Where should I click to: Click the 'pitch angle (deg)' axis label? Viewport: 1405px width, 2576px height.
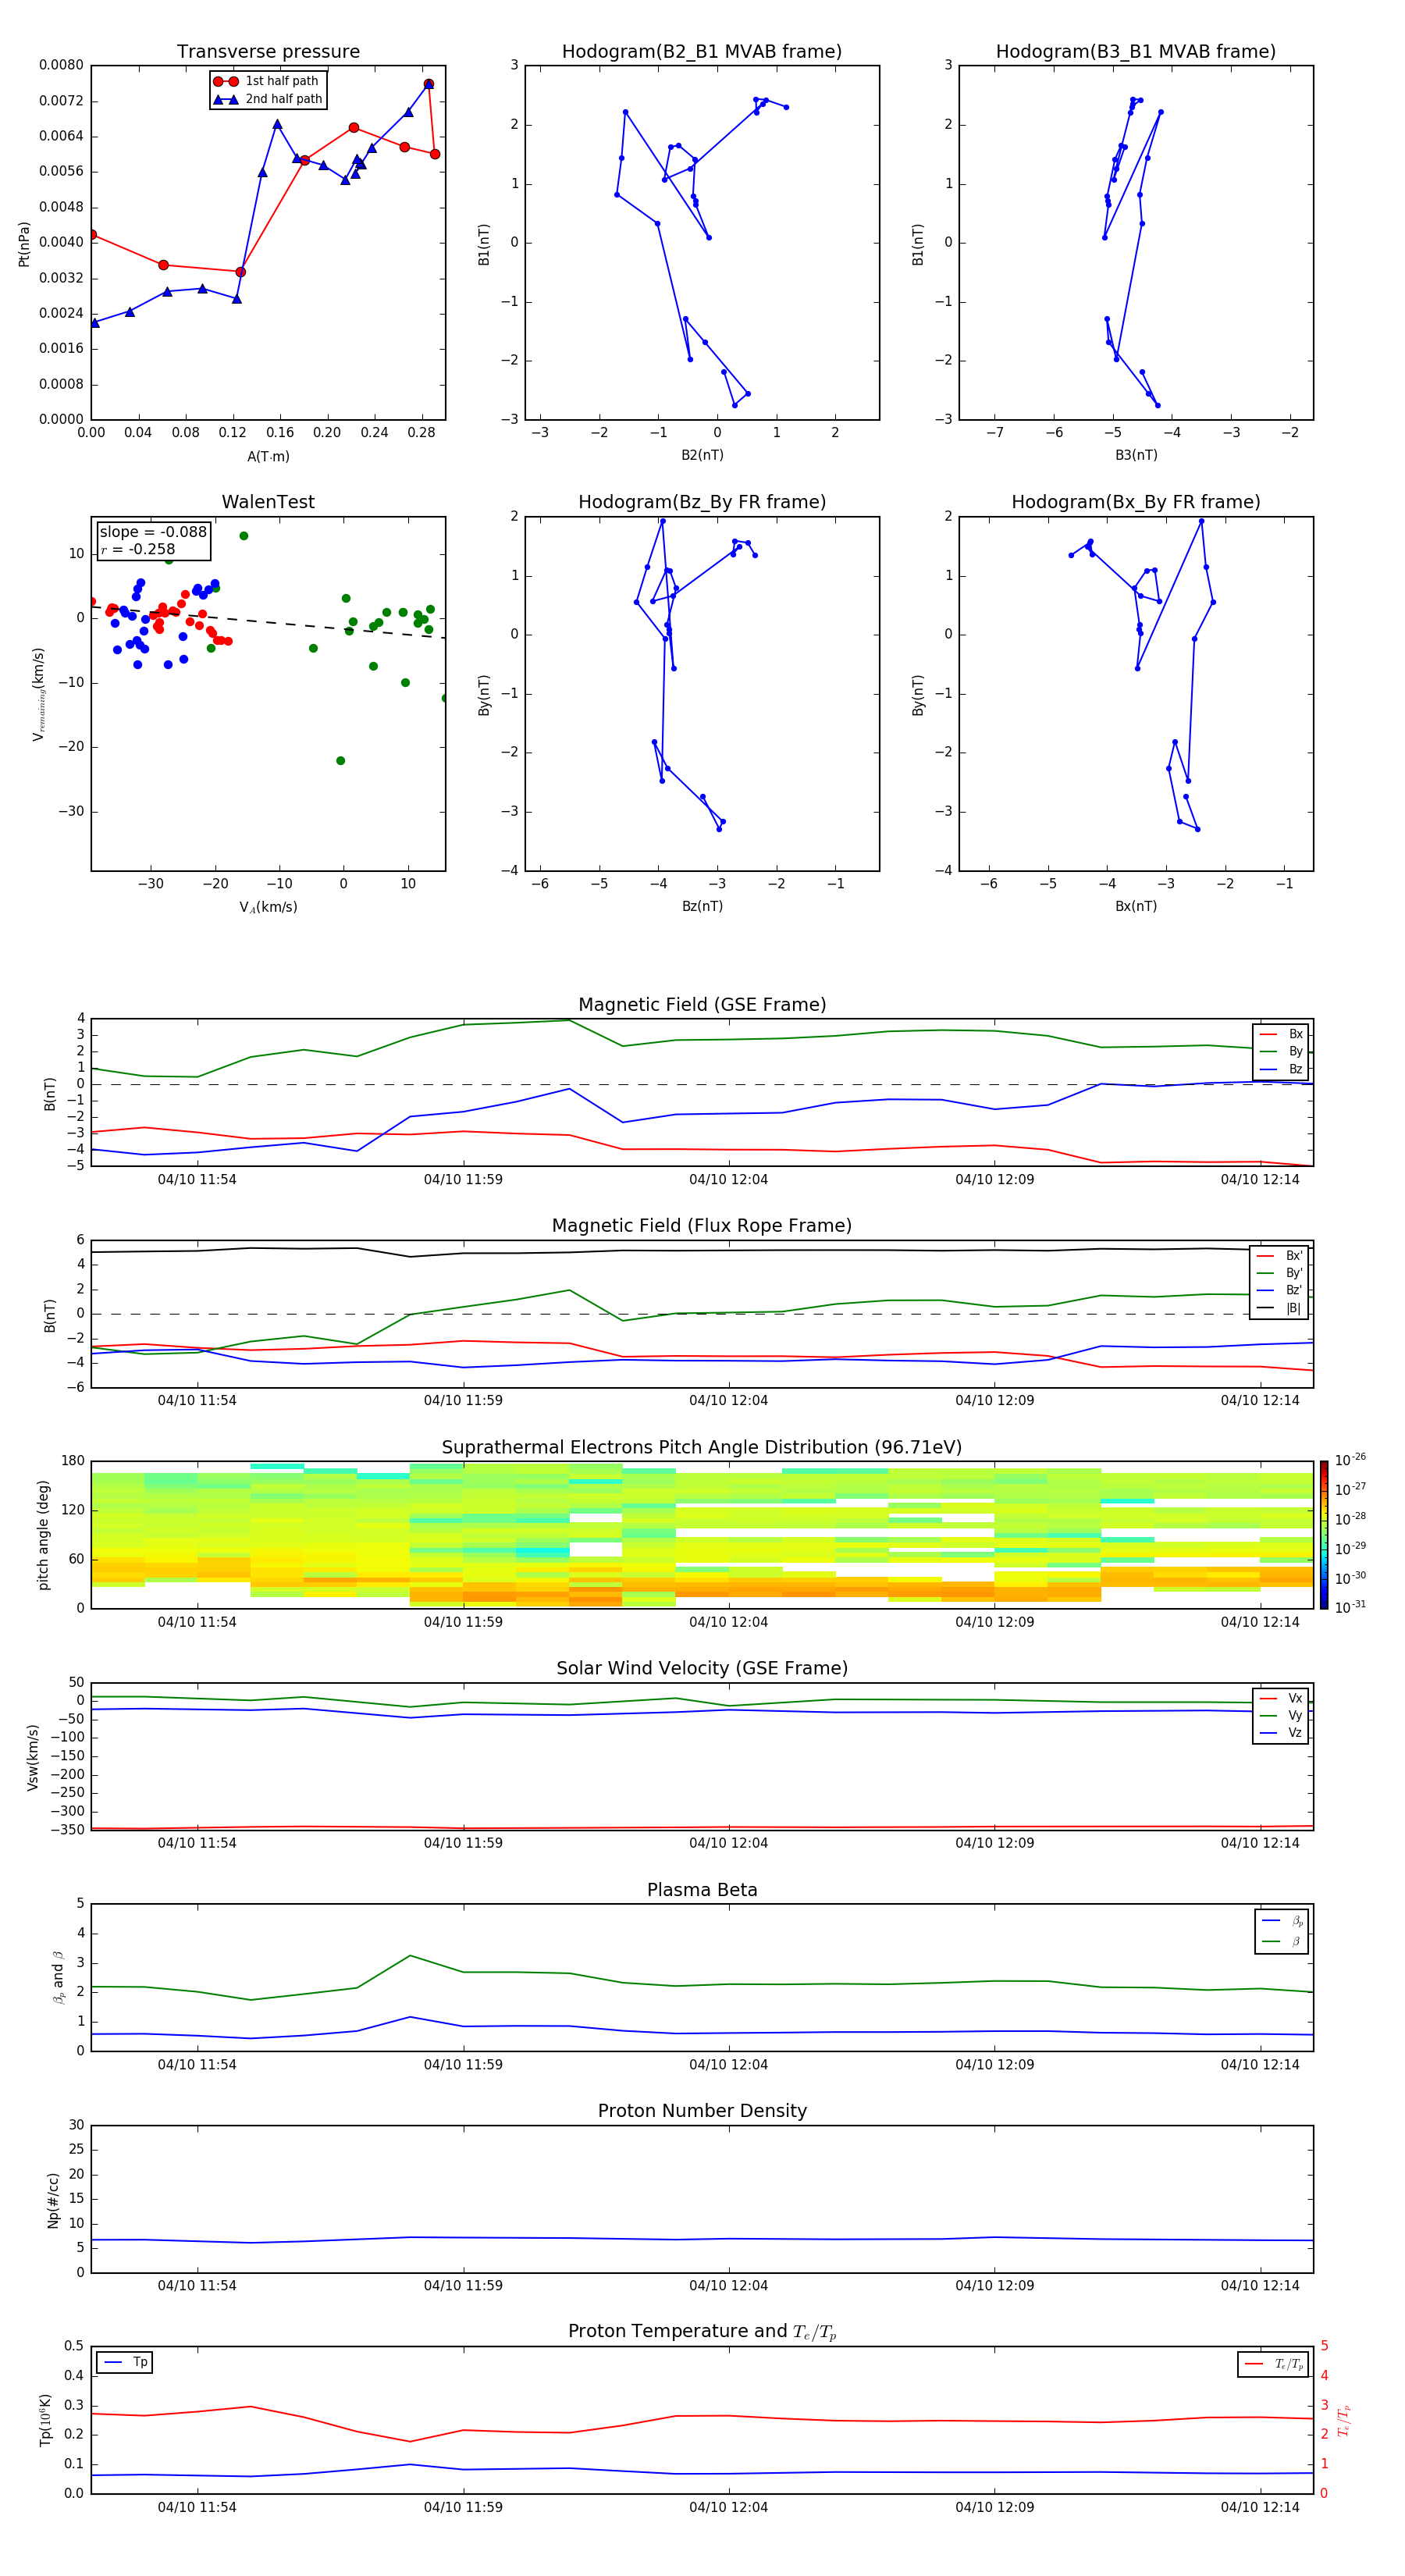coord(43,1535)
